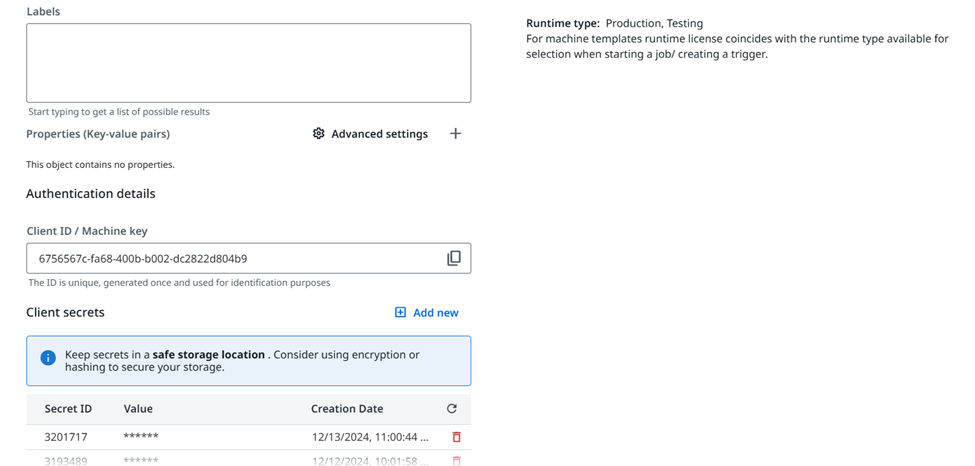Screen dimensions: 975x466
Task: Delete secret 3201717 with trash icon
Action: click(x=456, y=437)
